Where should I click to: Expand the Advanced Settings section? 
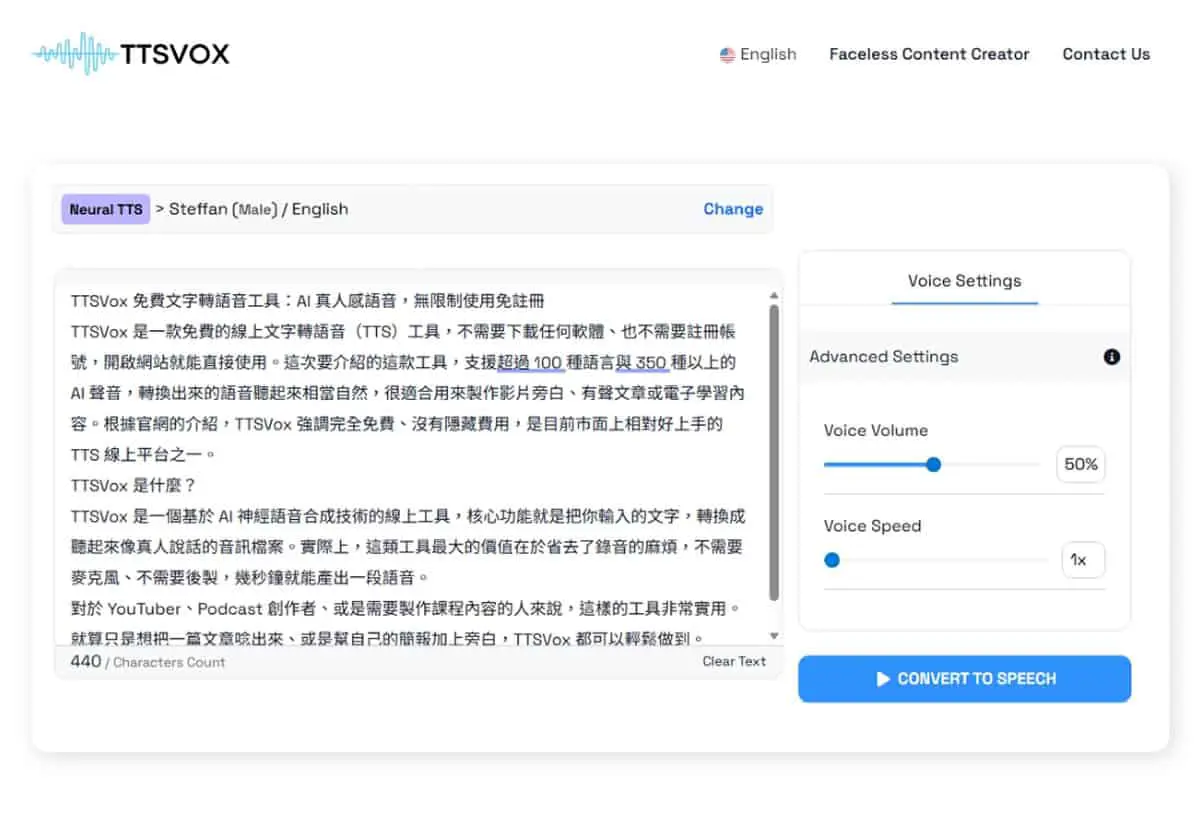(964, 357)
